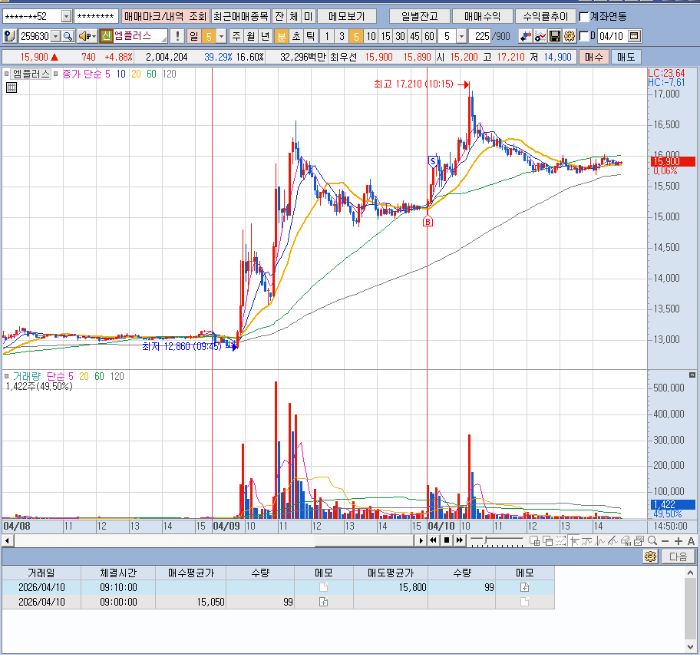Click the 225 bar count input field
Image resolution: width=700 pixels, height=655 pixels.
pyautogui.click(x=480, y=36)
